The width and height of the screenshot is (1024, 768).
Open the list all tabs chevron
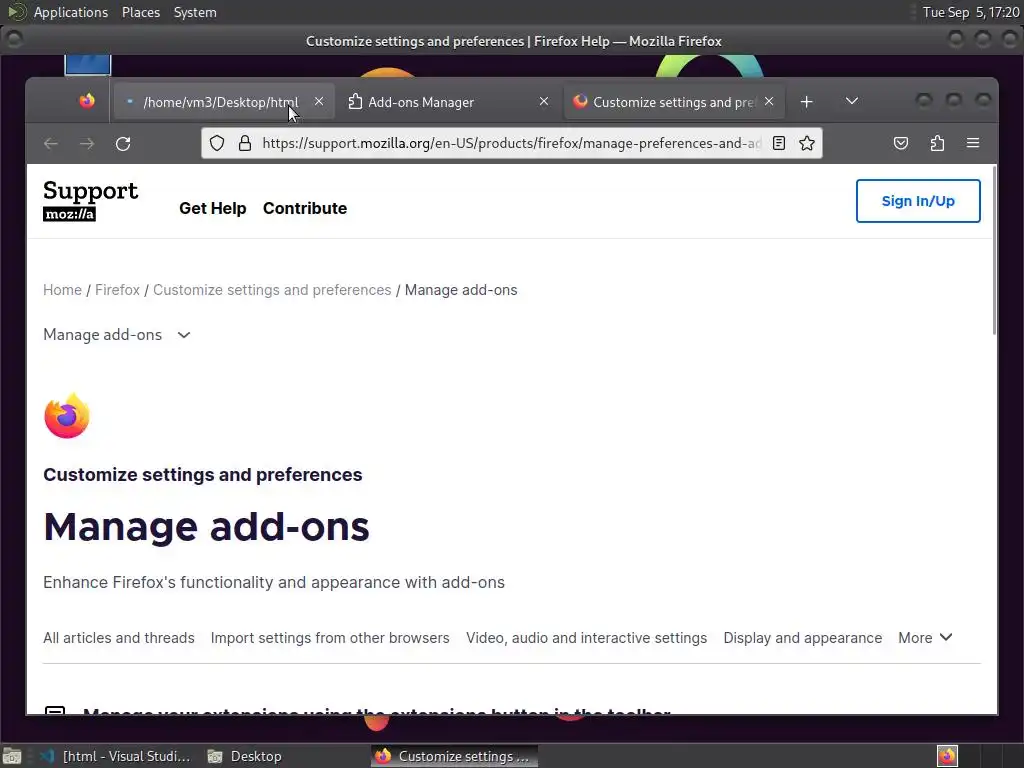852,101
